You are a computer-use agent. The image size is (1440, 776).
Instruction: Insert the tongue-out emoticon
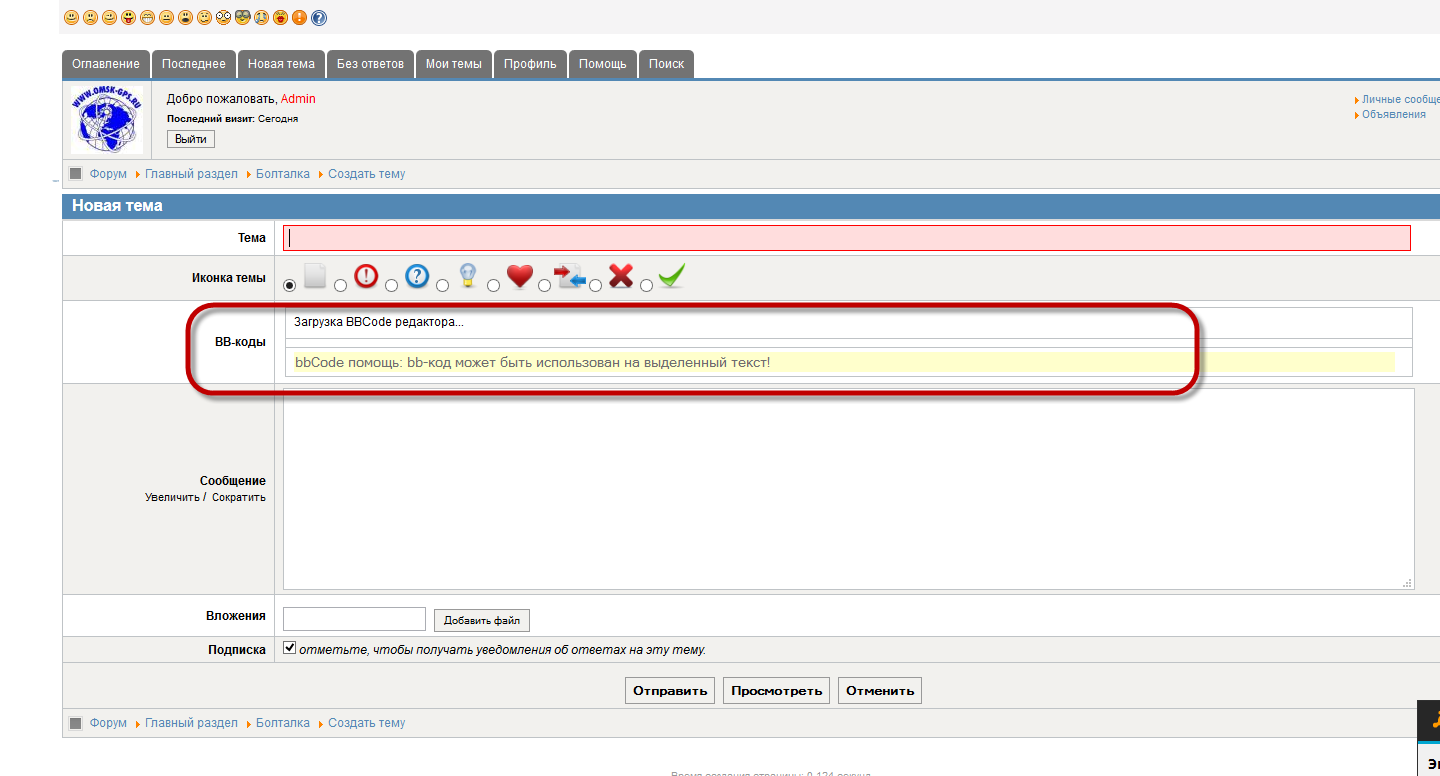pos(128,18)
